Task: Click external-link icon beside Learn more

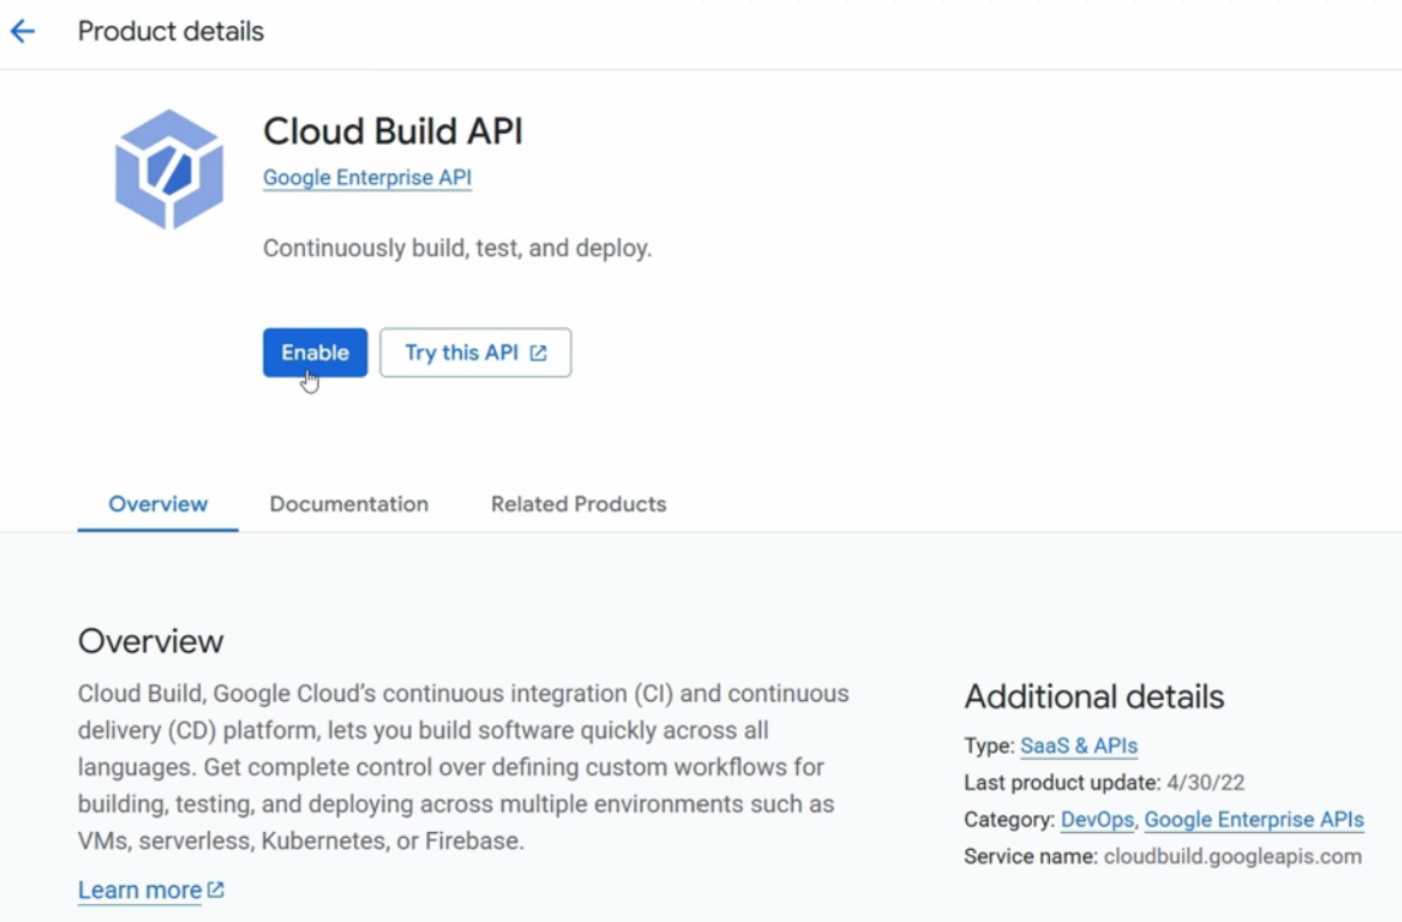Action: 215,889
